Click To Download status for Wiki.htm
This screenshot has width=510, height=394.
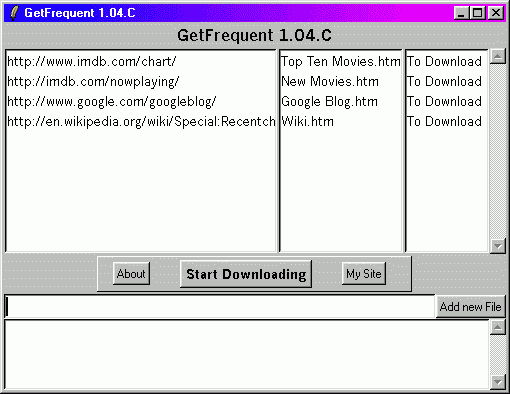447,122
